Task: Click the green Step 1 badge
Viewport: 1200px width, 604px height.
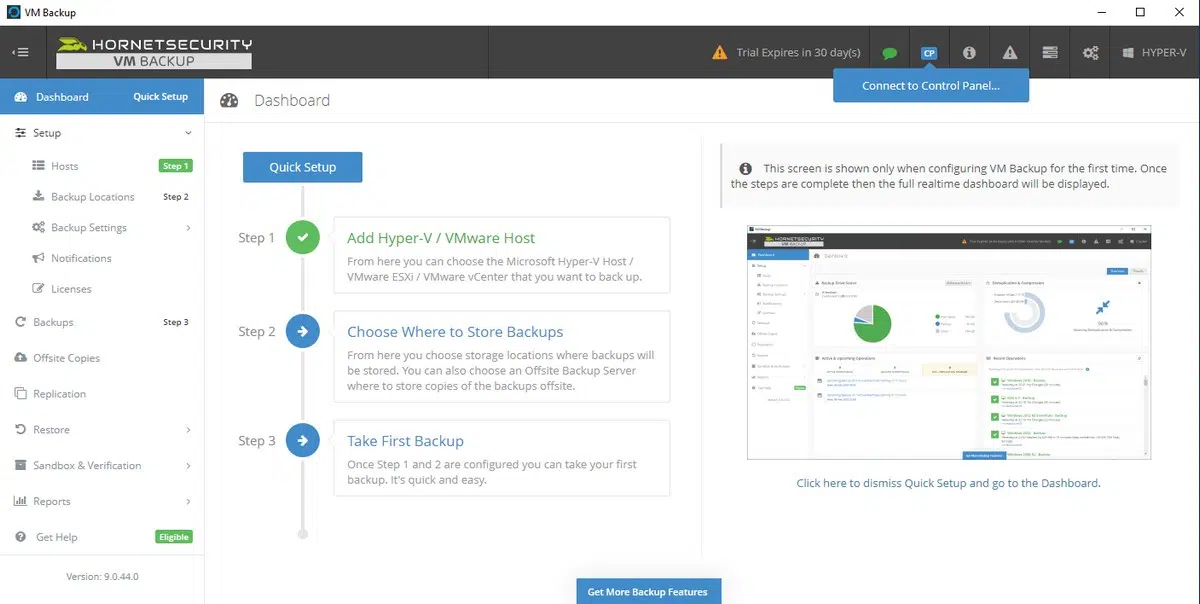Action: click(175, 166)
